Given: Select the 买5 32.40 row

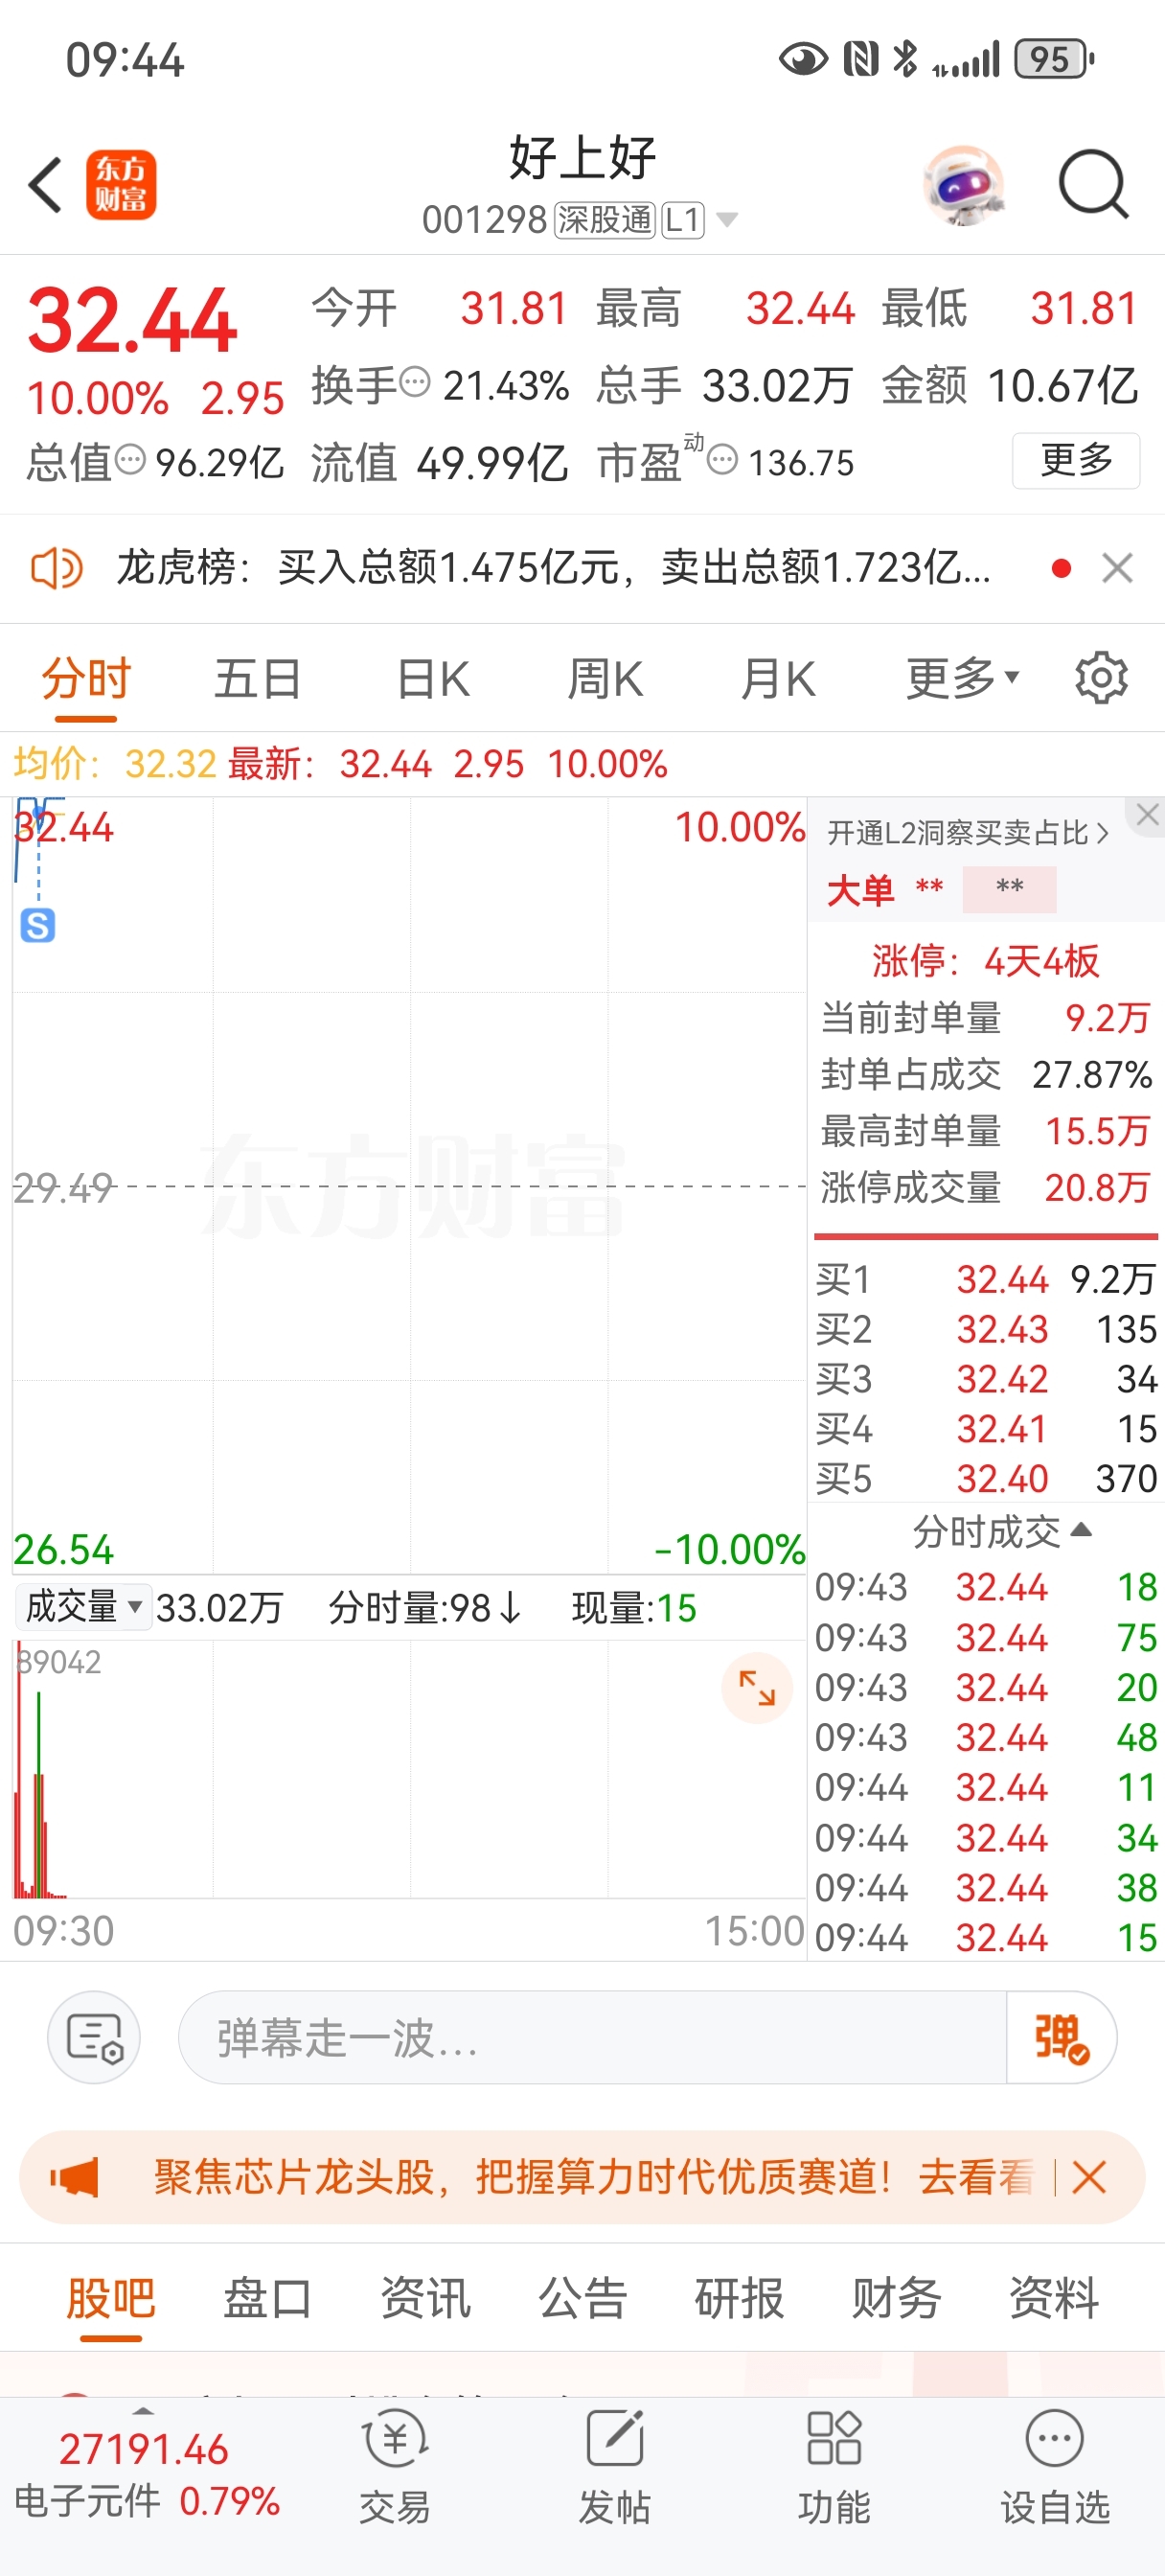Looking at the screenshot, I should click(x=986, y=1479).
